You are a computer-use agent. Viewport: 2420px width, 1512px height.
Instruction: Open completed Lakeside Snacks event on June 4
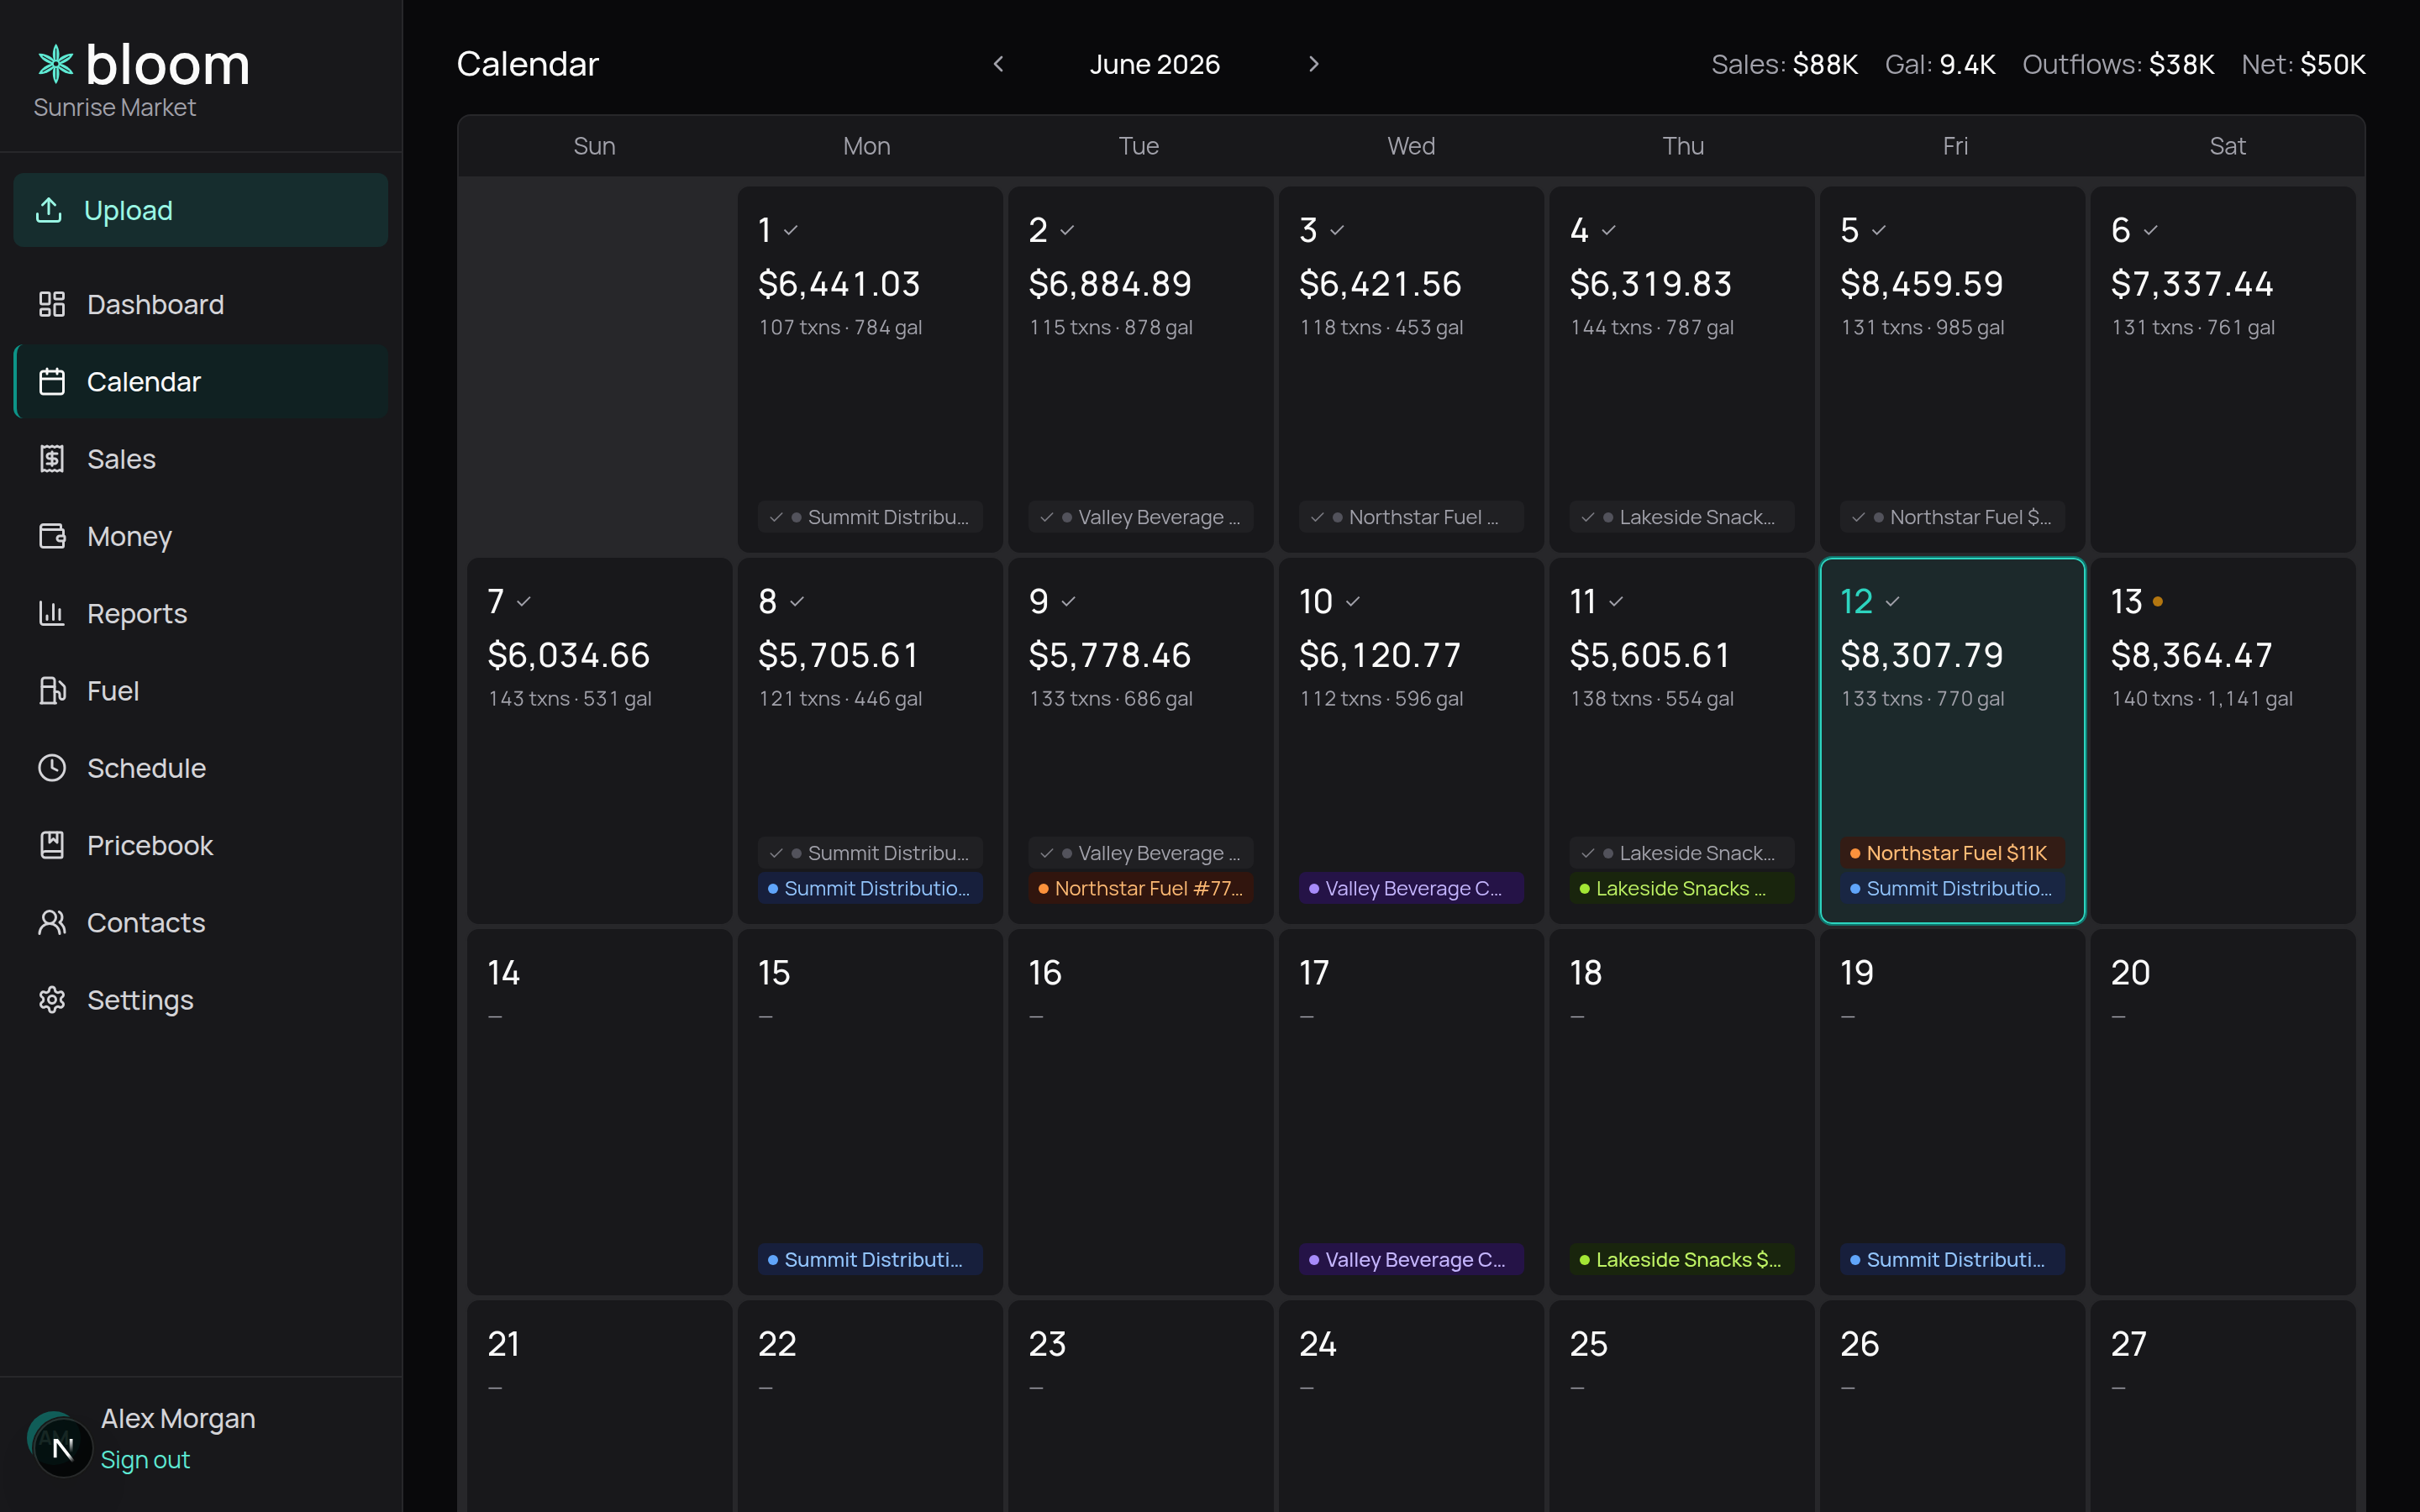point(1682,517)
